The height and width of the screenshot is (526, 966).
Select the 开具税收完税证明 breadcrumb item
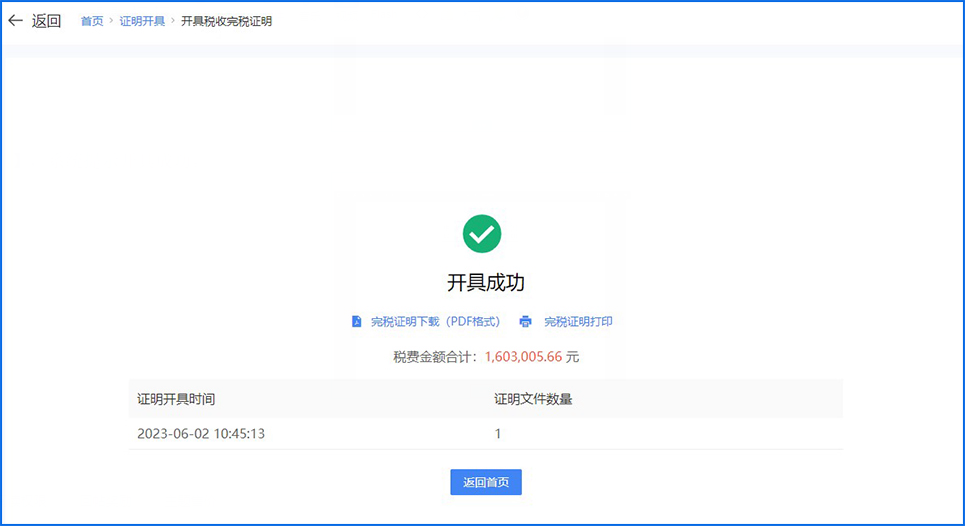point(226,21)
